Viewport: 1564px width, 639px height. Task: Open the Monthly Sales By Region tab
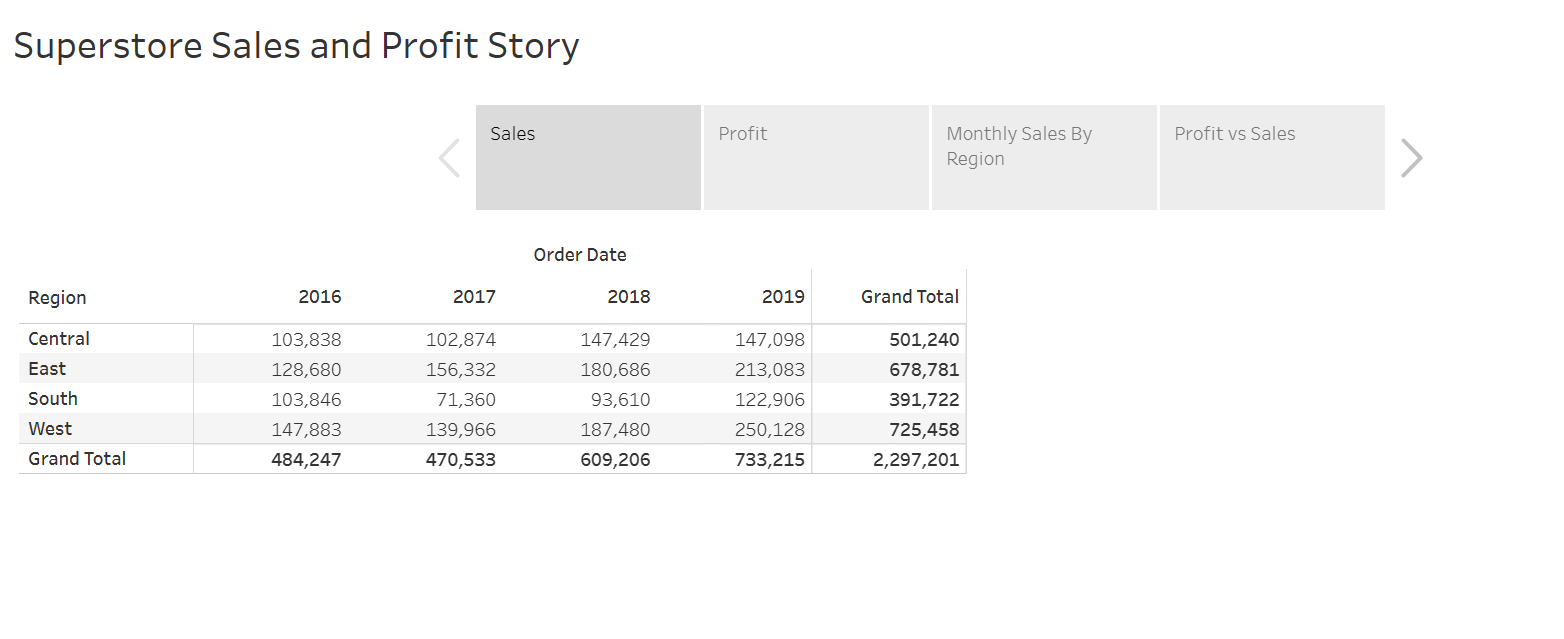pos(1044,157)
